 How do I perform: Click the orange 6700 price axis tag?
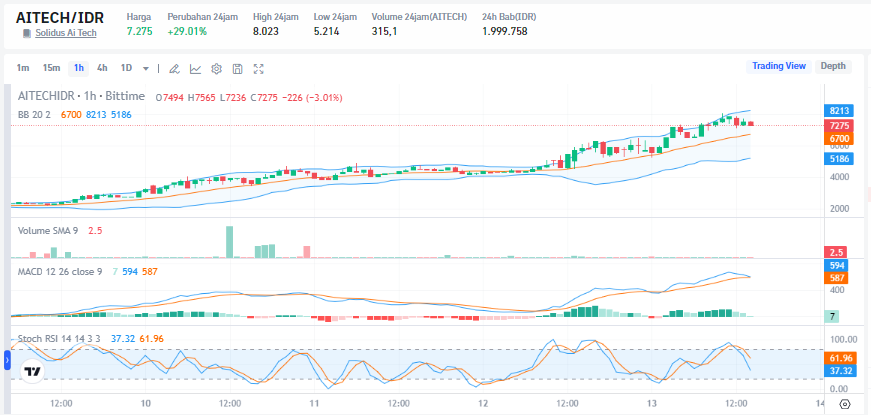(x=838, y=139)
